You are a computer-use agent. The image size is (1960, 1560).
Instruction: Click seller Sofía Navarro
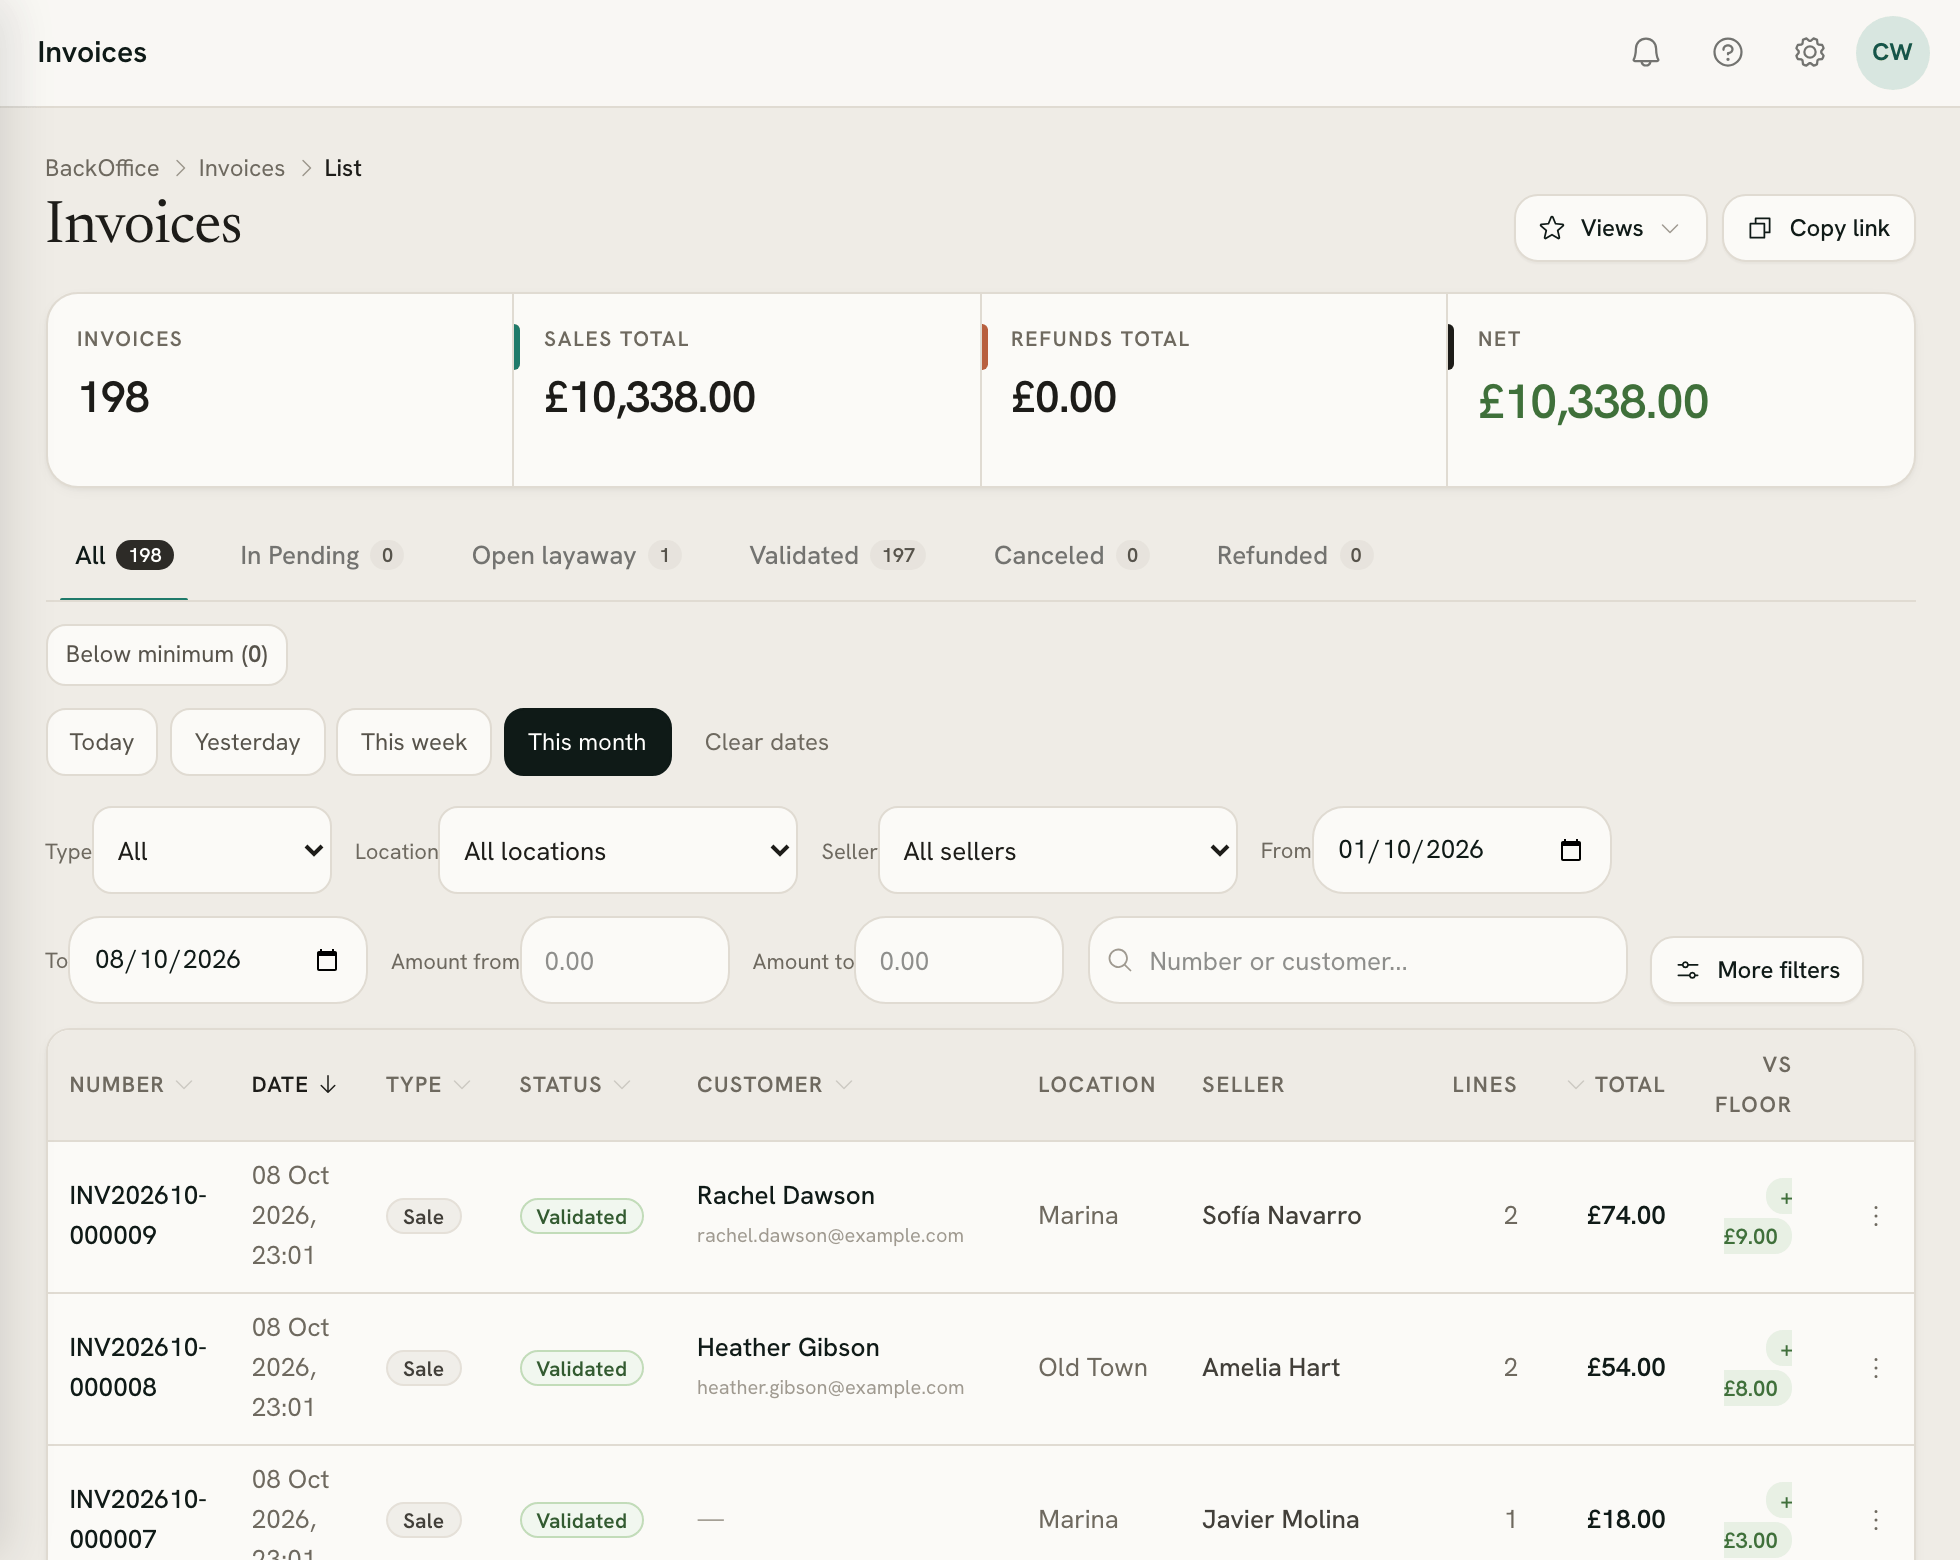point(1281,1216)
